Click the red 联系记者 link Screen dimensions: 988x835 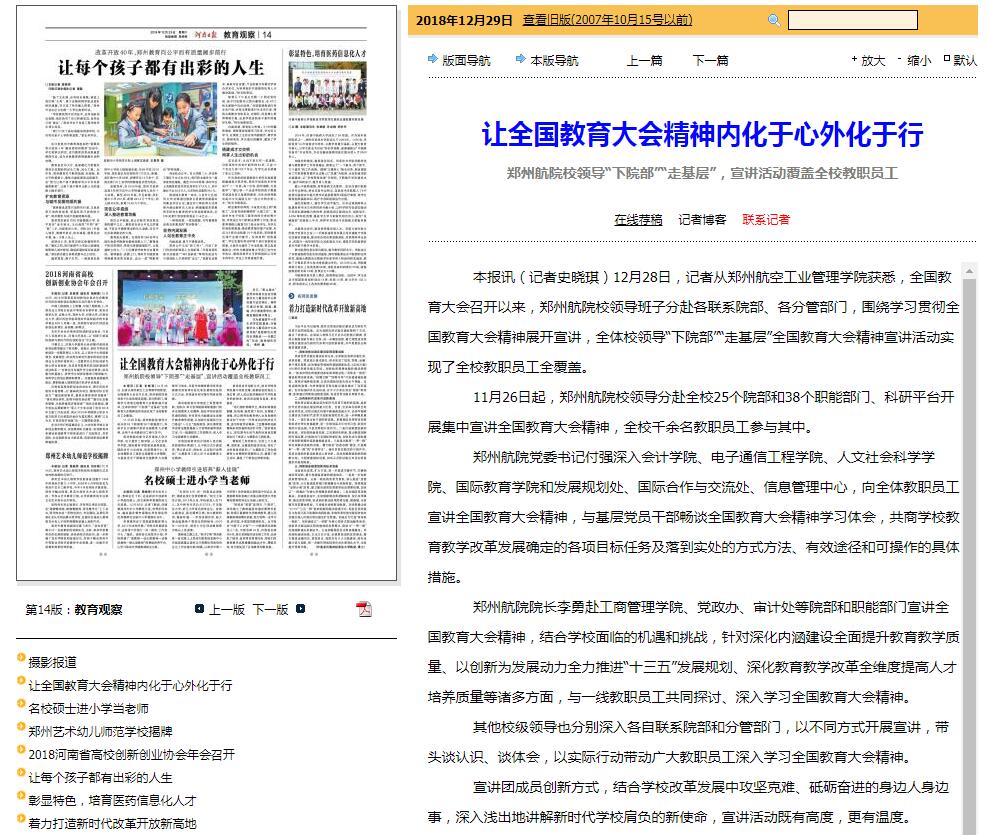(x=766, y=219)
